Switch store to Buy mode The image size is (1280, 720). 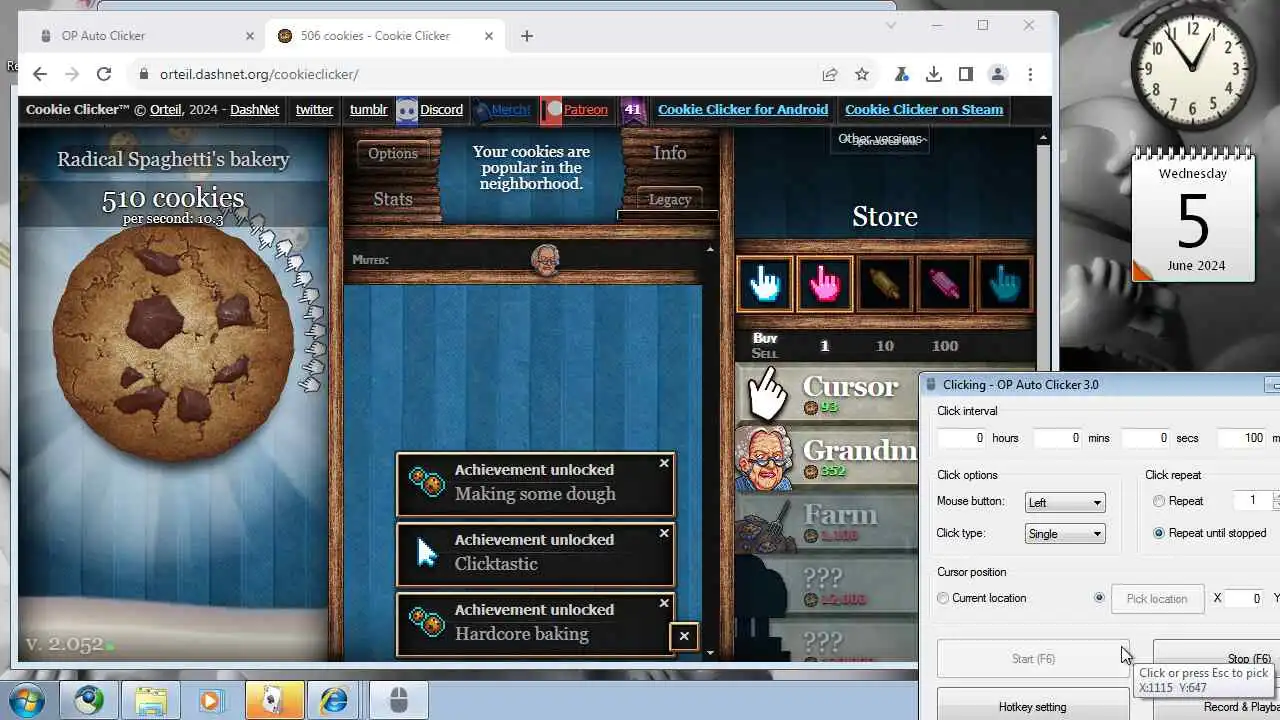coord(765,339)
